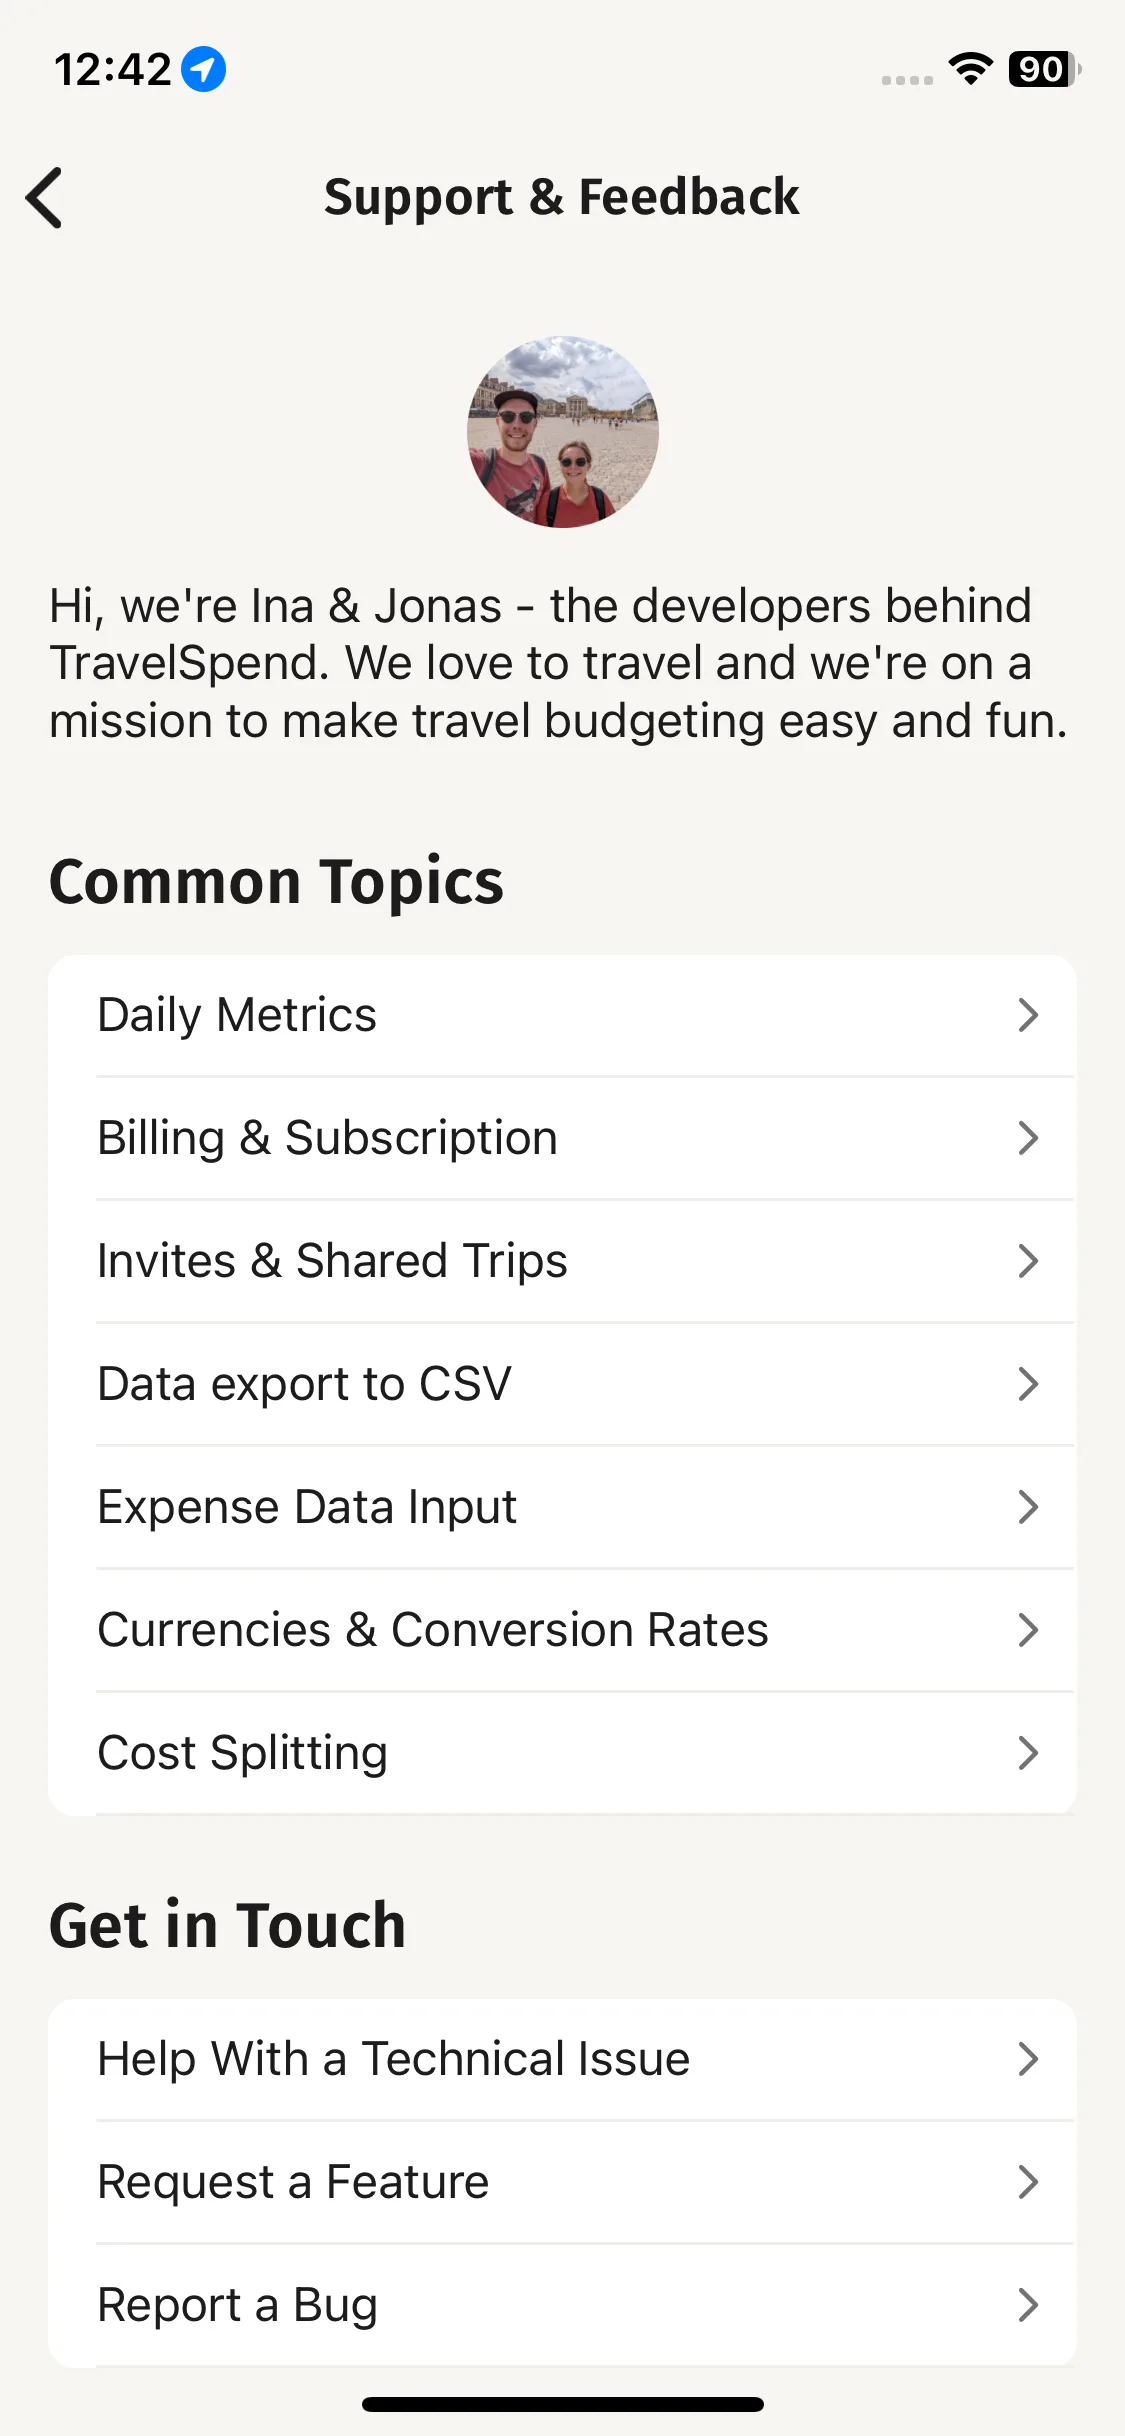The image size is (1125, 2436).
Task: Tap chevron on Billing & Subscription row
Action: pyautogui.click(x=1028, y=1138)
